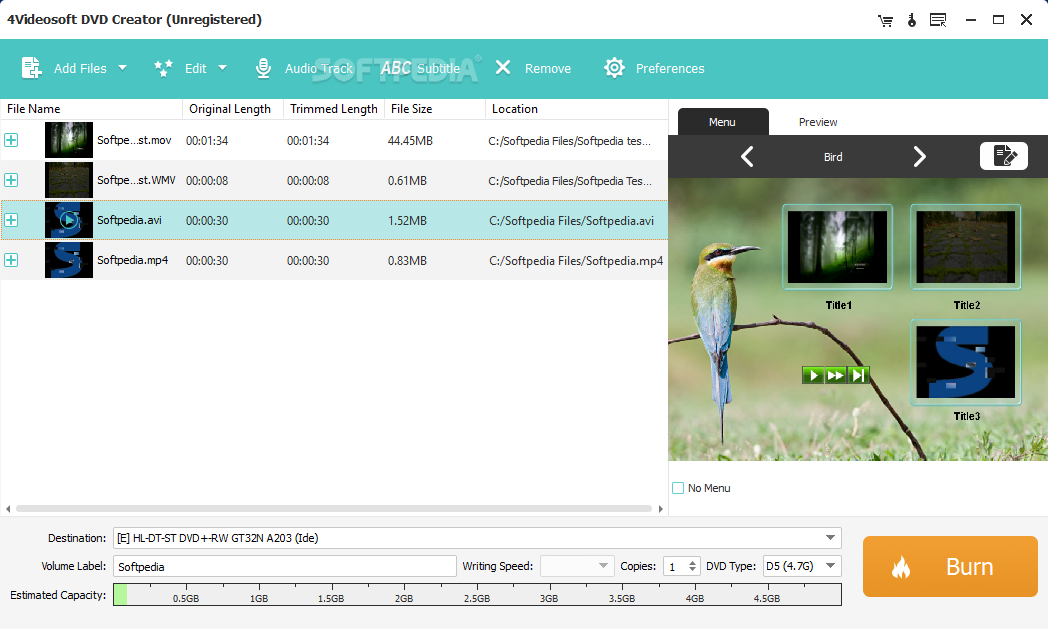Click the Estimated Capacity bar
The image size is (1048, 629).
point(477,594)
